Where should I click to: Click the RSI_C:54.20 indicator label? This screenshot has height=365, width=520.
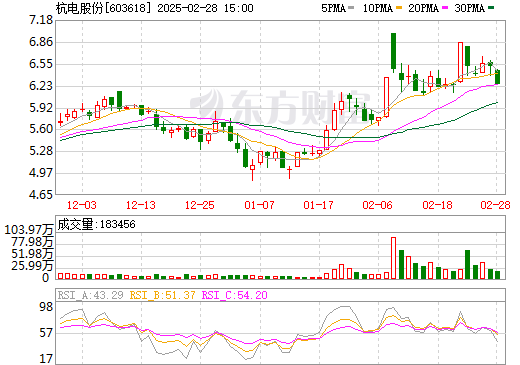point(235,295)
